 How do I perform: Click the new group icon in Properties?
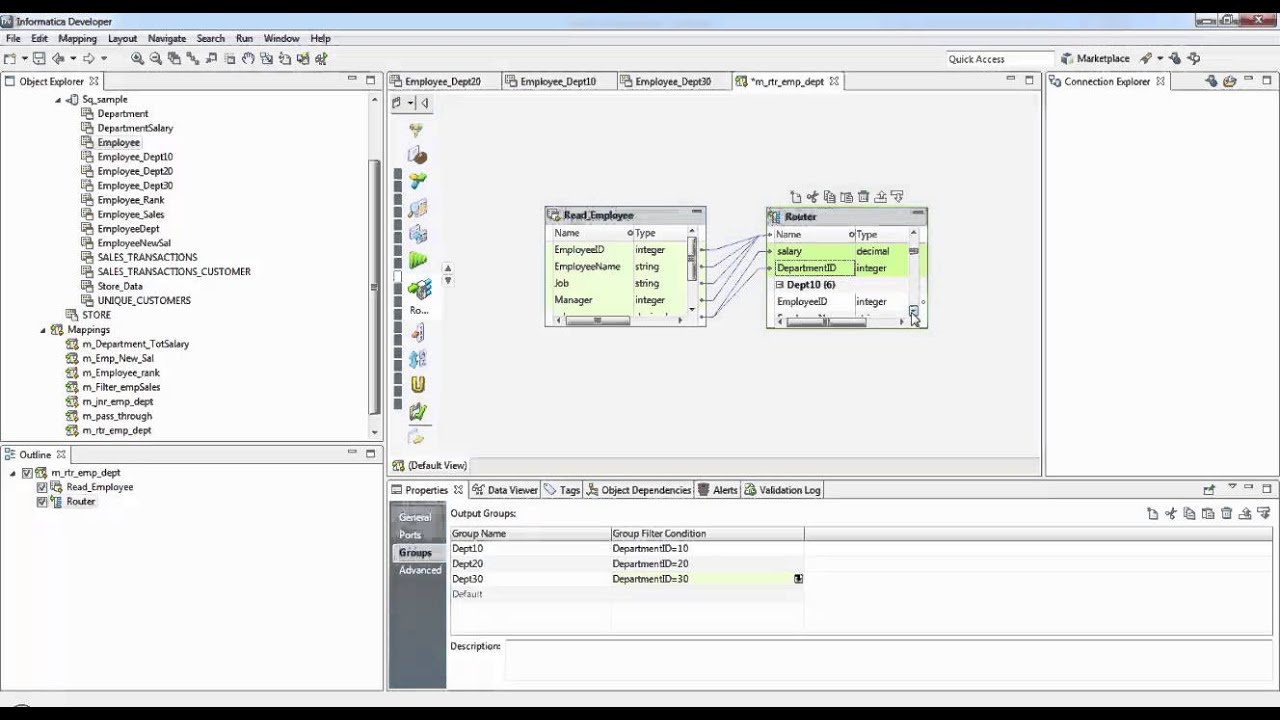click(1153, 514)
